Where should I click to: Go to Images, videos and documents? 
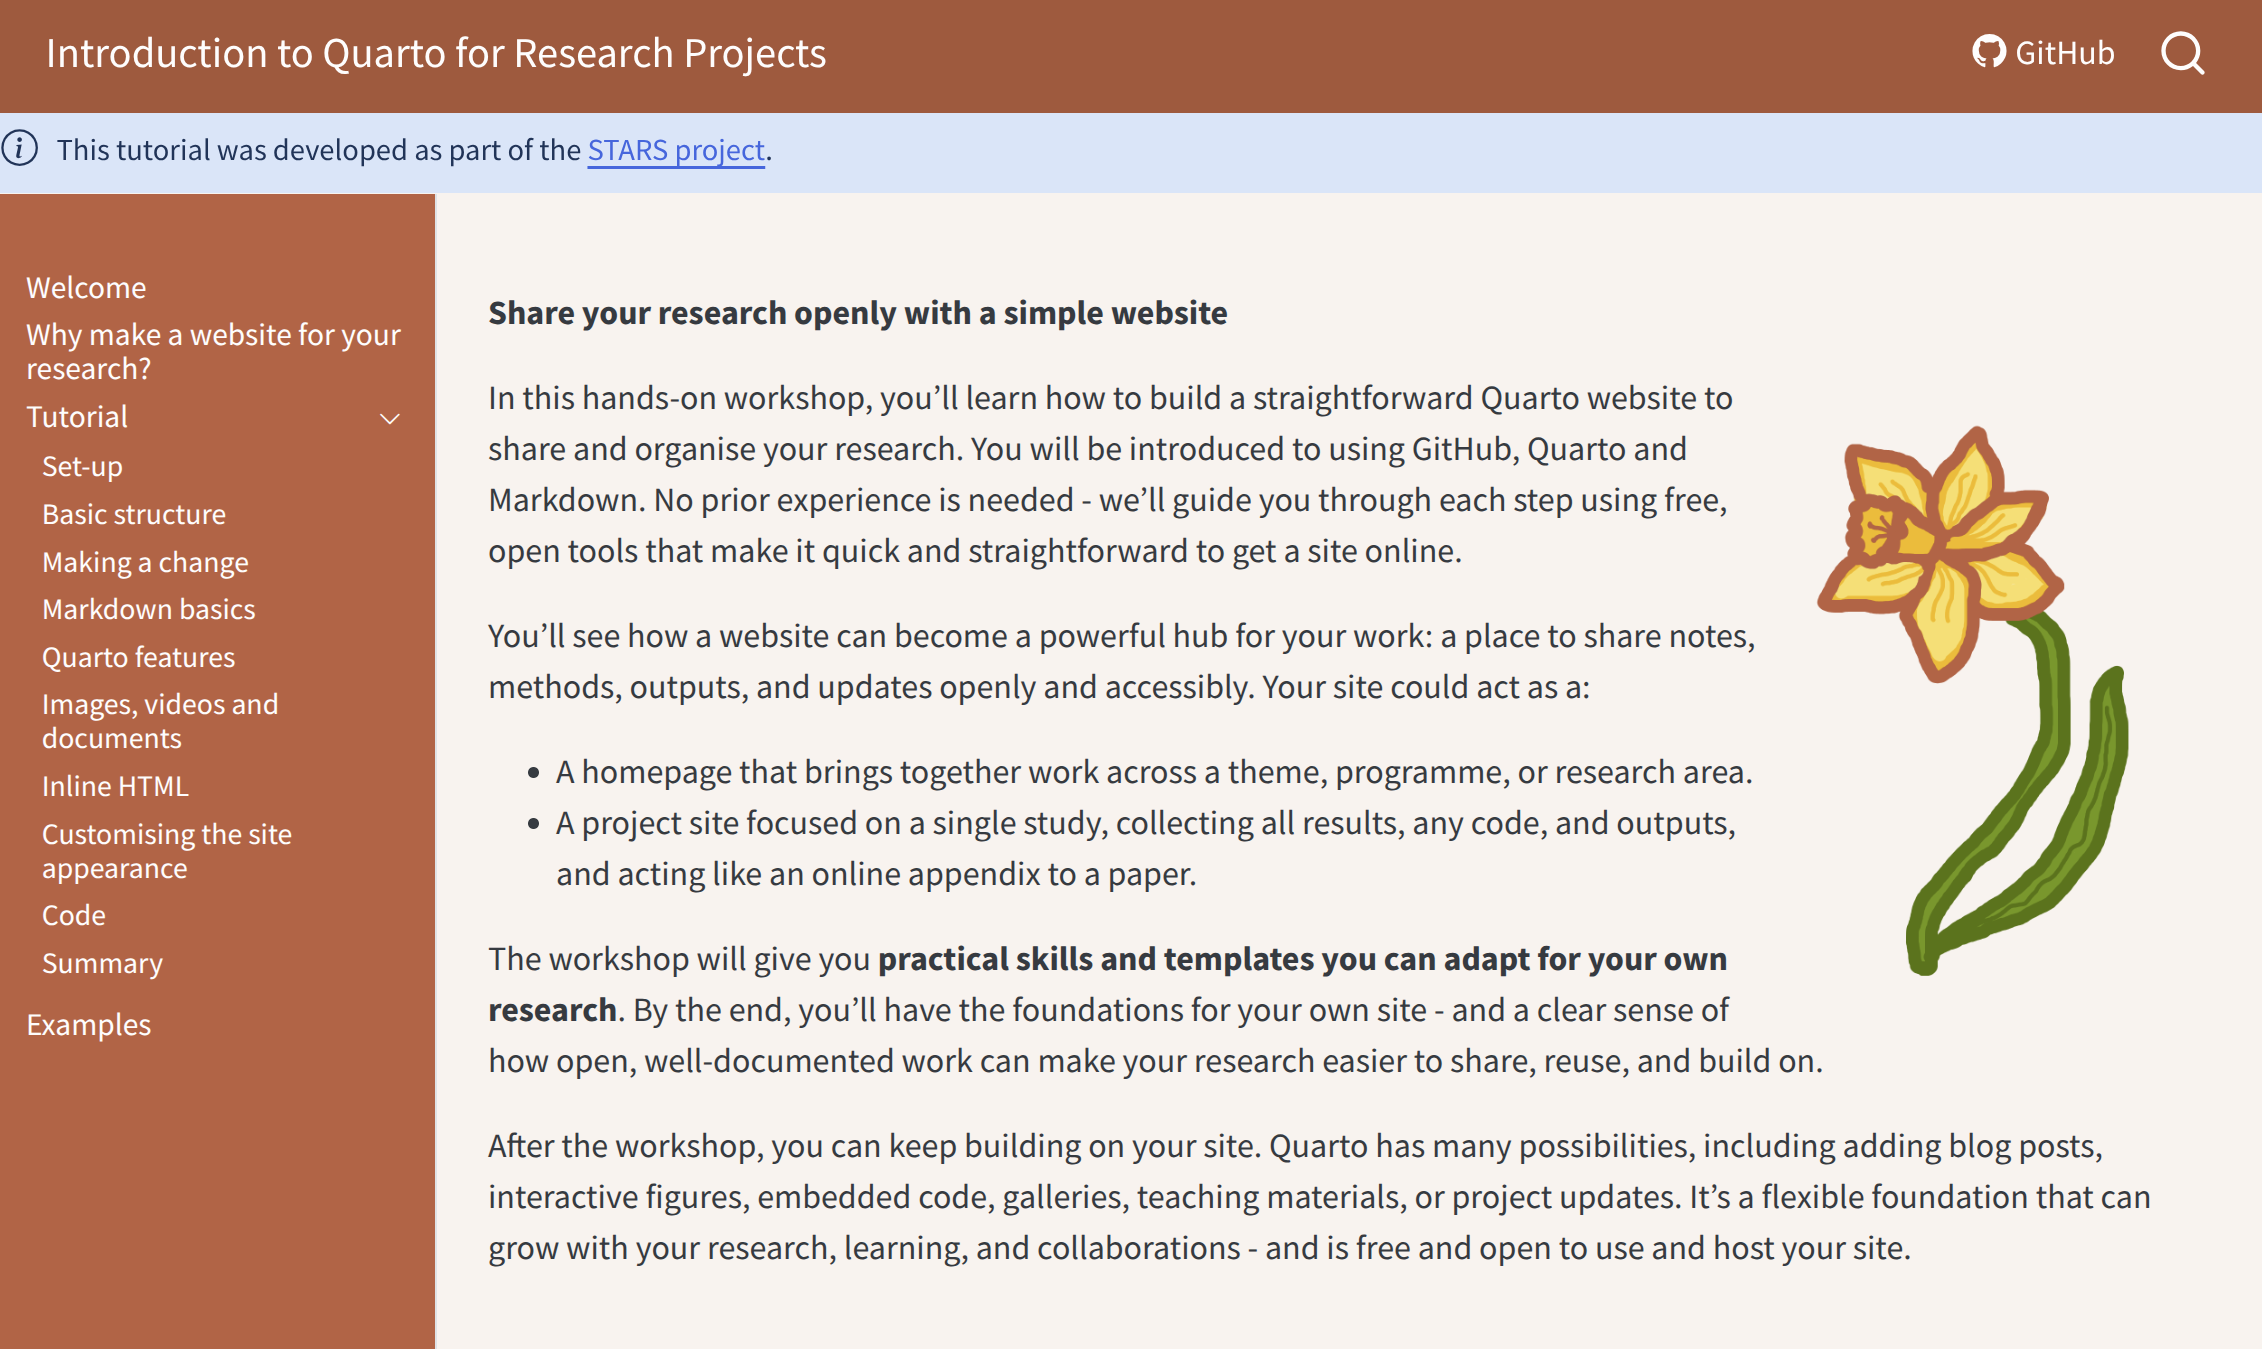click(160, 721)
